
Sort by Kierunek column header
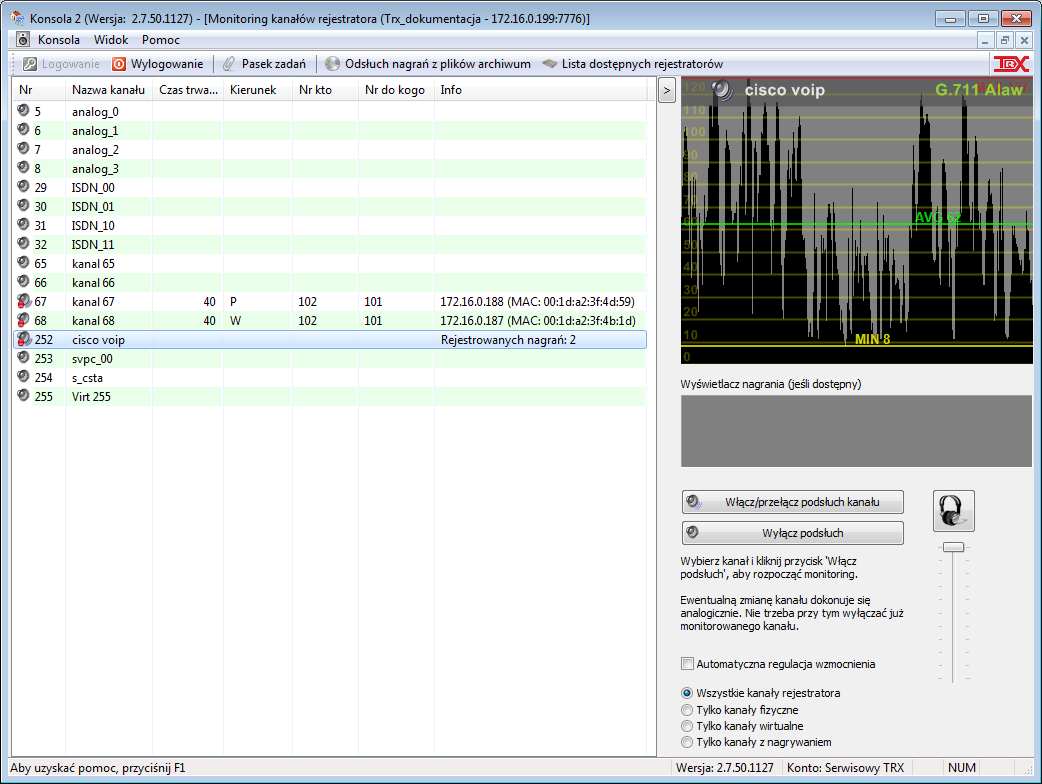(258, 90)
